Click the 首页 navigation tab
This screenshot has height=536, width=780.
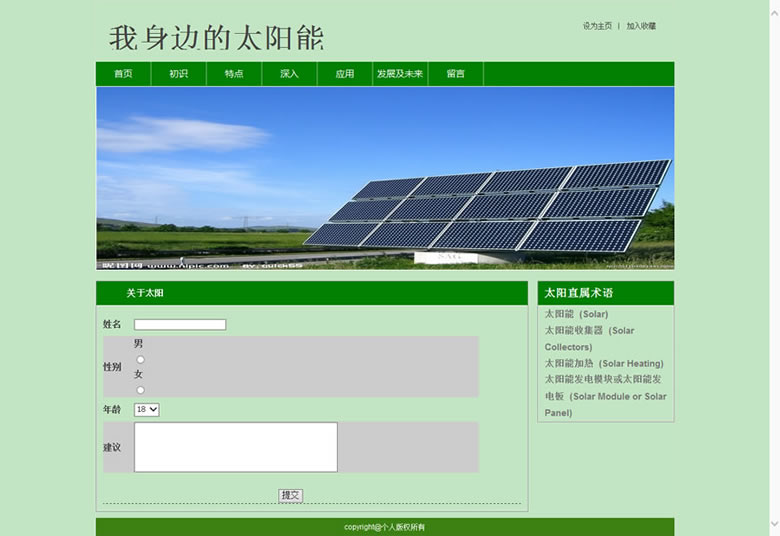click(x=123, y=74)
